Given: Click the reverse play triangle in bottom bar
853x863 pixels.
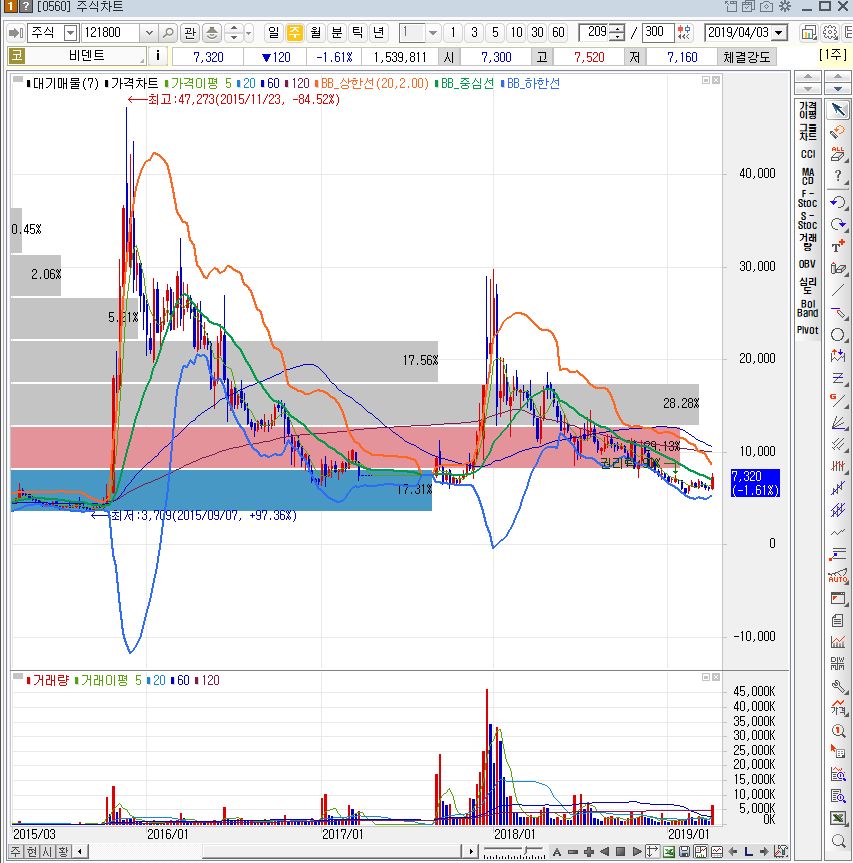Looking at the screenshot, I should 605,851.
